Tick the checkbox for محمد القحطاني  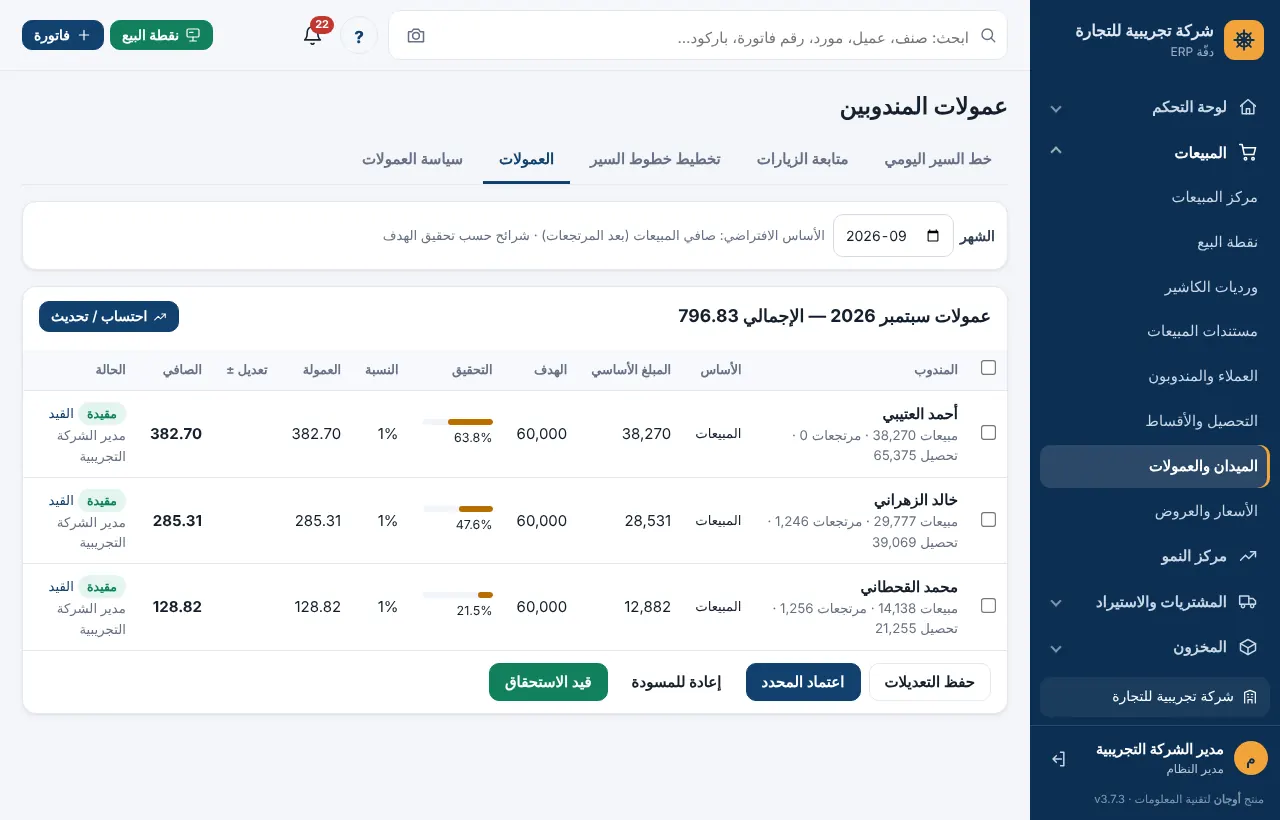(988, 606)
